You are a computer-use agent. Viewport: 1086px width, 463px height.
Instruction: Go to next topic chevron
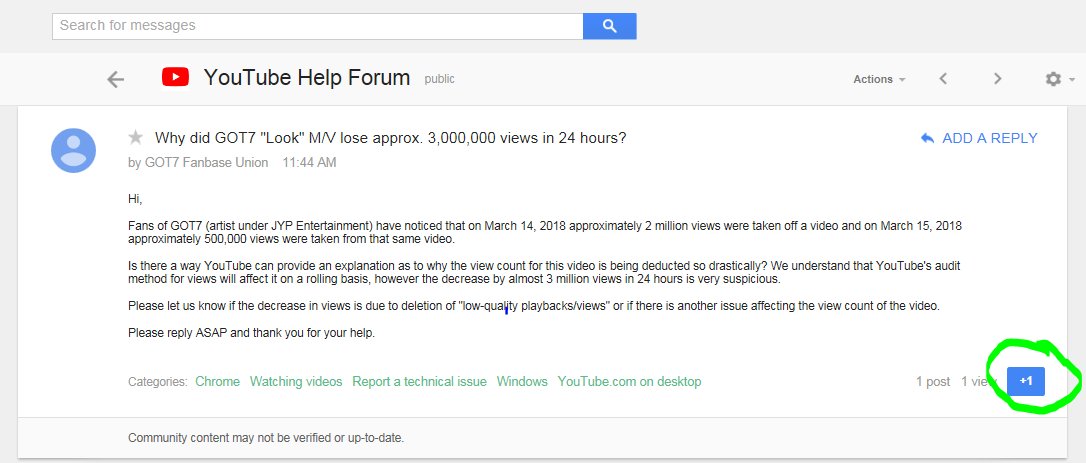997,79
